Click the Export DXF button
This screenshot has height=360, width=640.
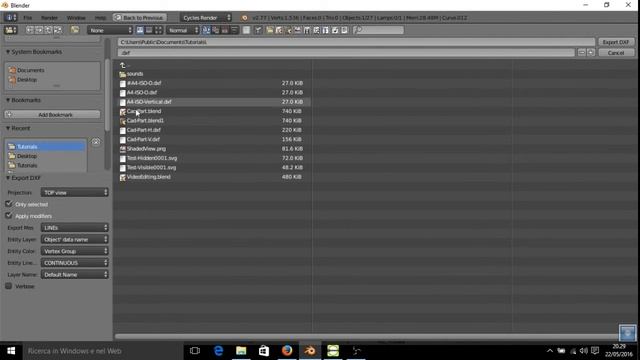point(616,42)
